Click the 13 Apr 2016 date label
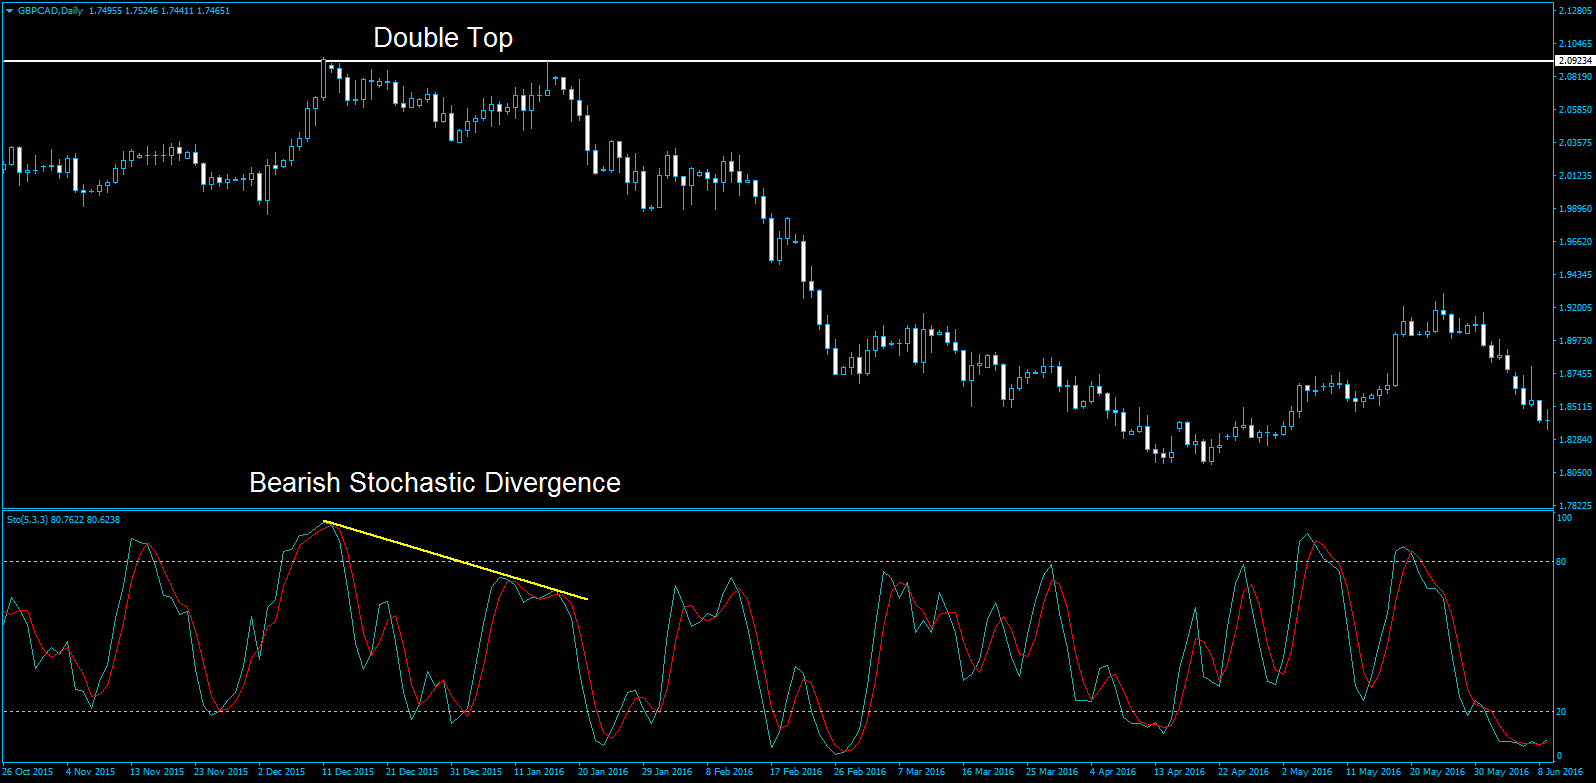Image resolution: width=1596 pixels, height=783 pixels. coord(1179,772)
